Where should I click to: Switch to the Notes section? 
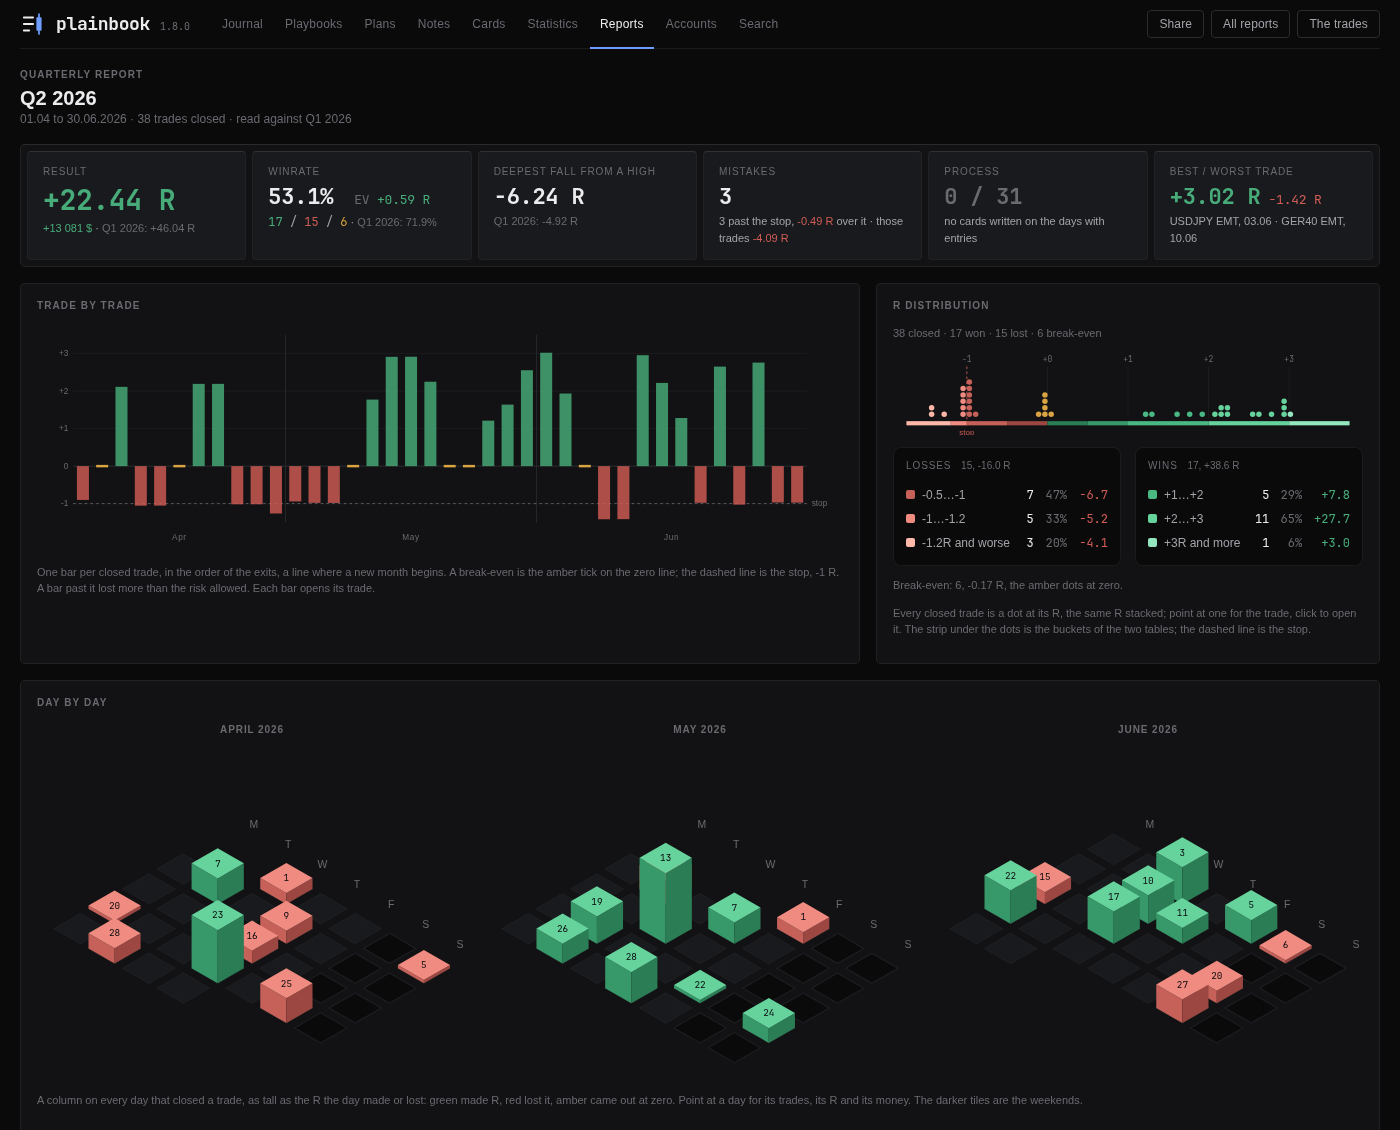click(x=434, y=24)
